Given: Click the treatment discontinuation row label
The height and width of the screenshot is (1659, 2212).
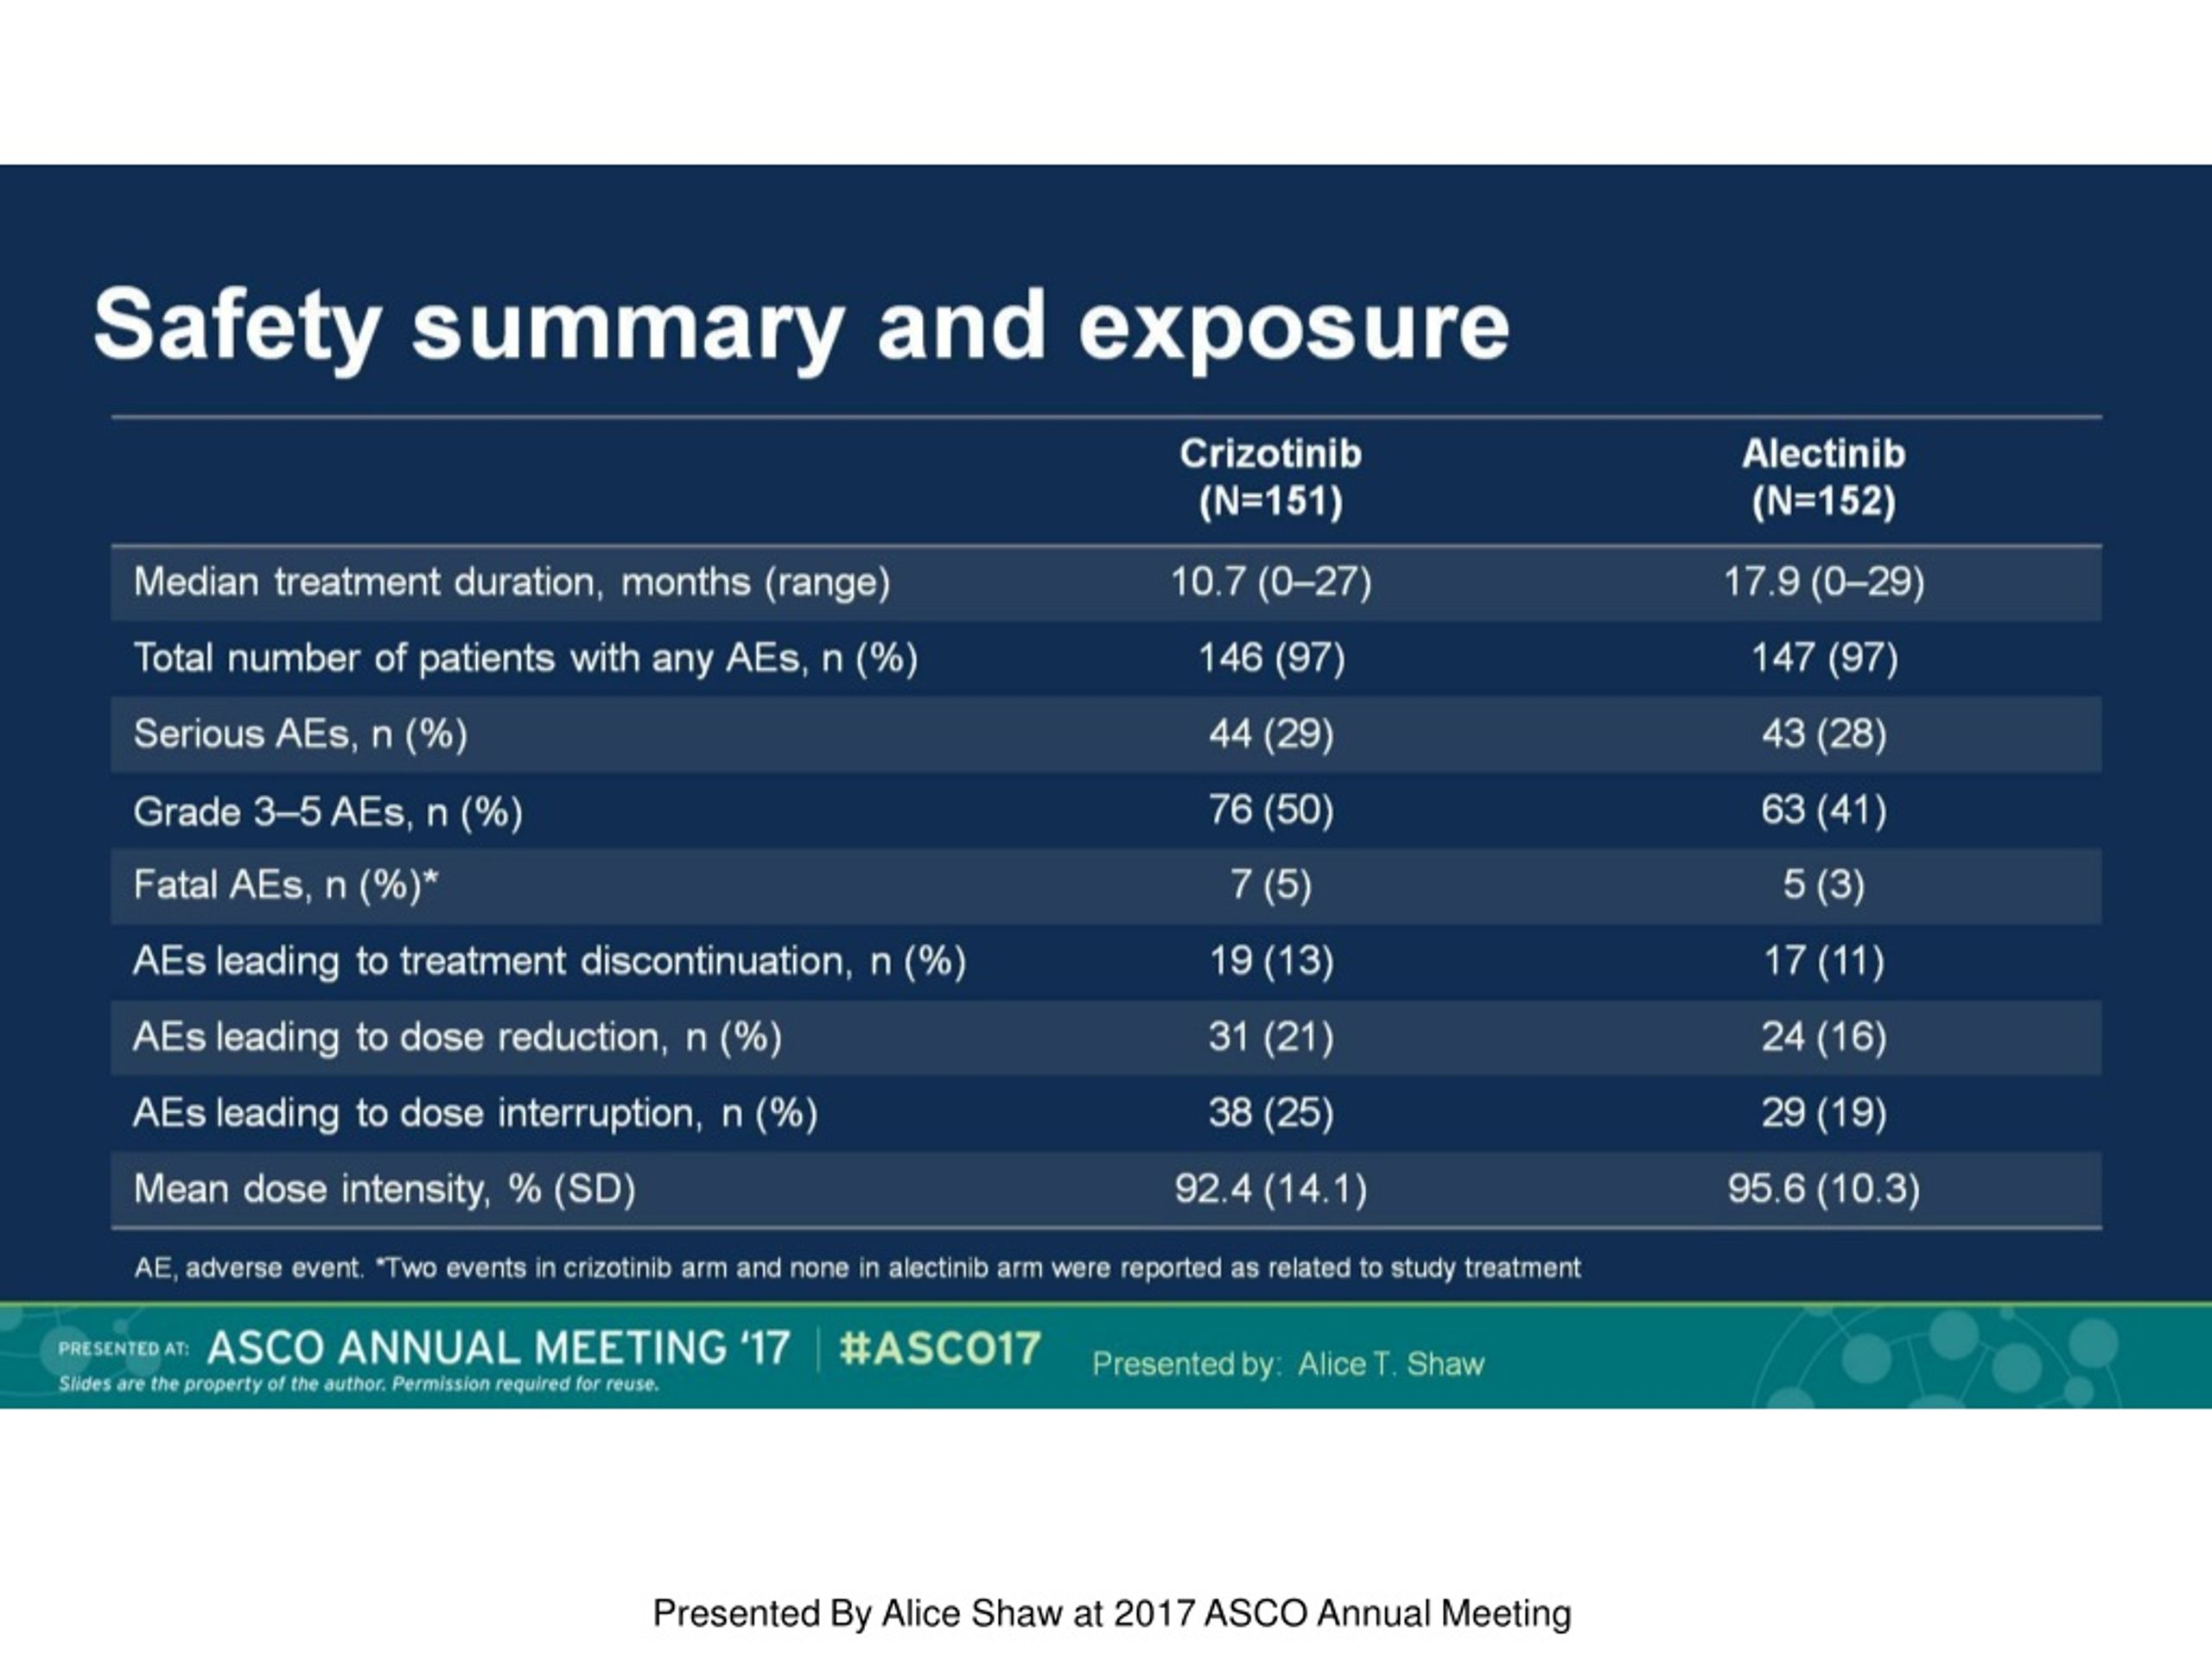Looking at the screenshot, I should tap(549, 962).
